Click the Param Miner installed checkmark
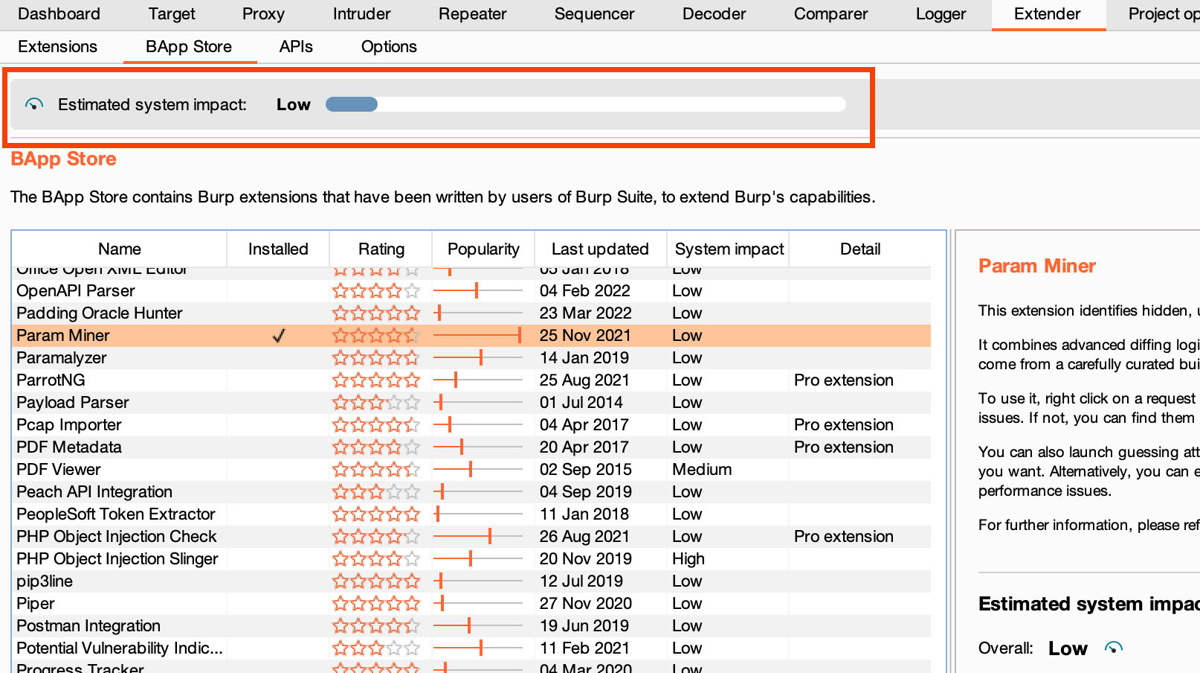The image size is (1200, 673). 278,336
